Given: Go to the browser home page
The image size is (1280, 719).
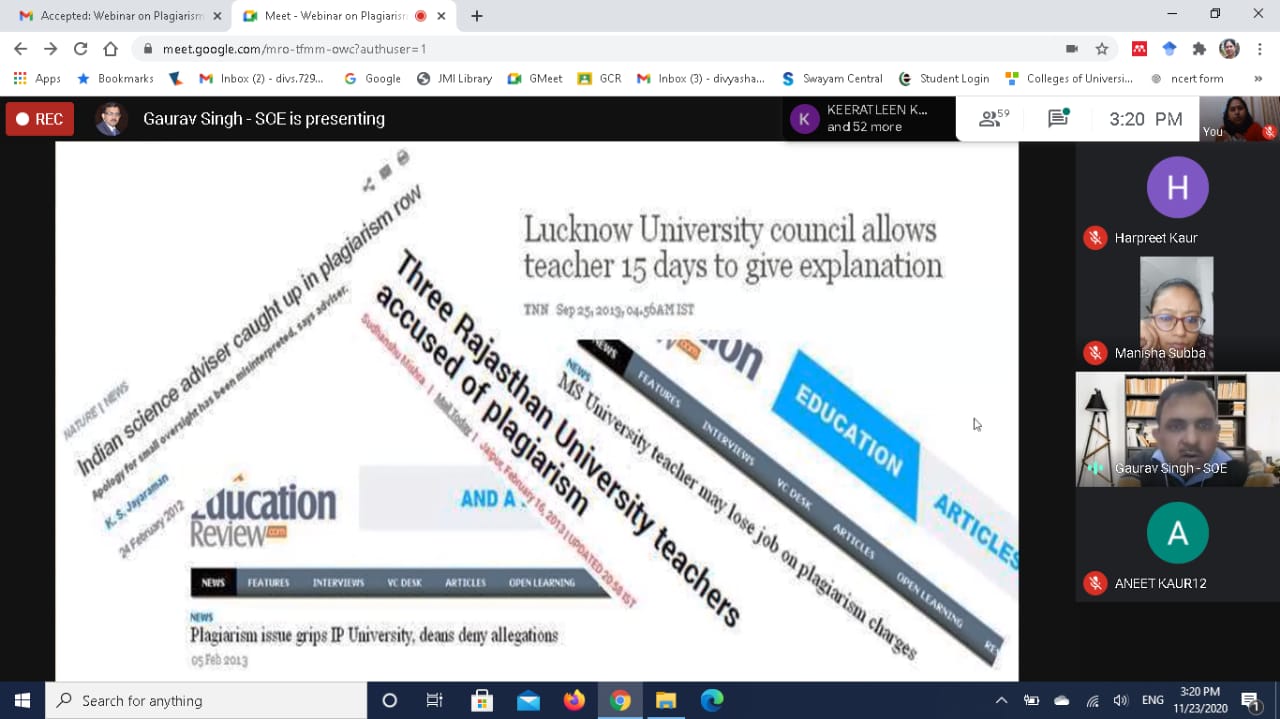Looking at the screenshot, I should pyautogui.click(x=110, y=49).
